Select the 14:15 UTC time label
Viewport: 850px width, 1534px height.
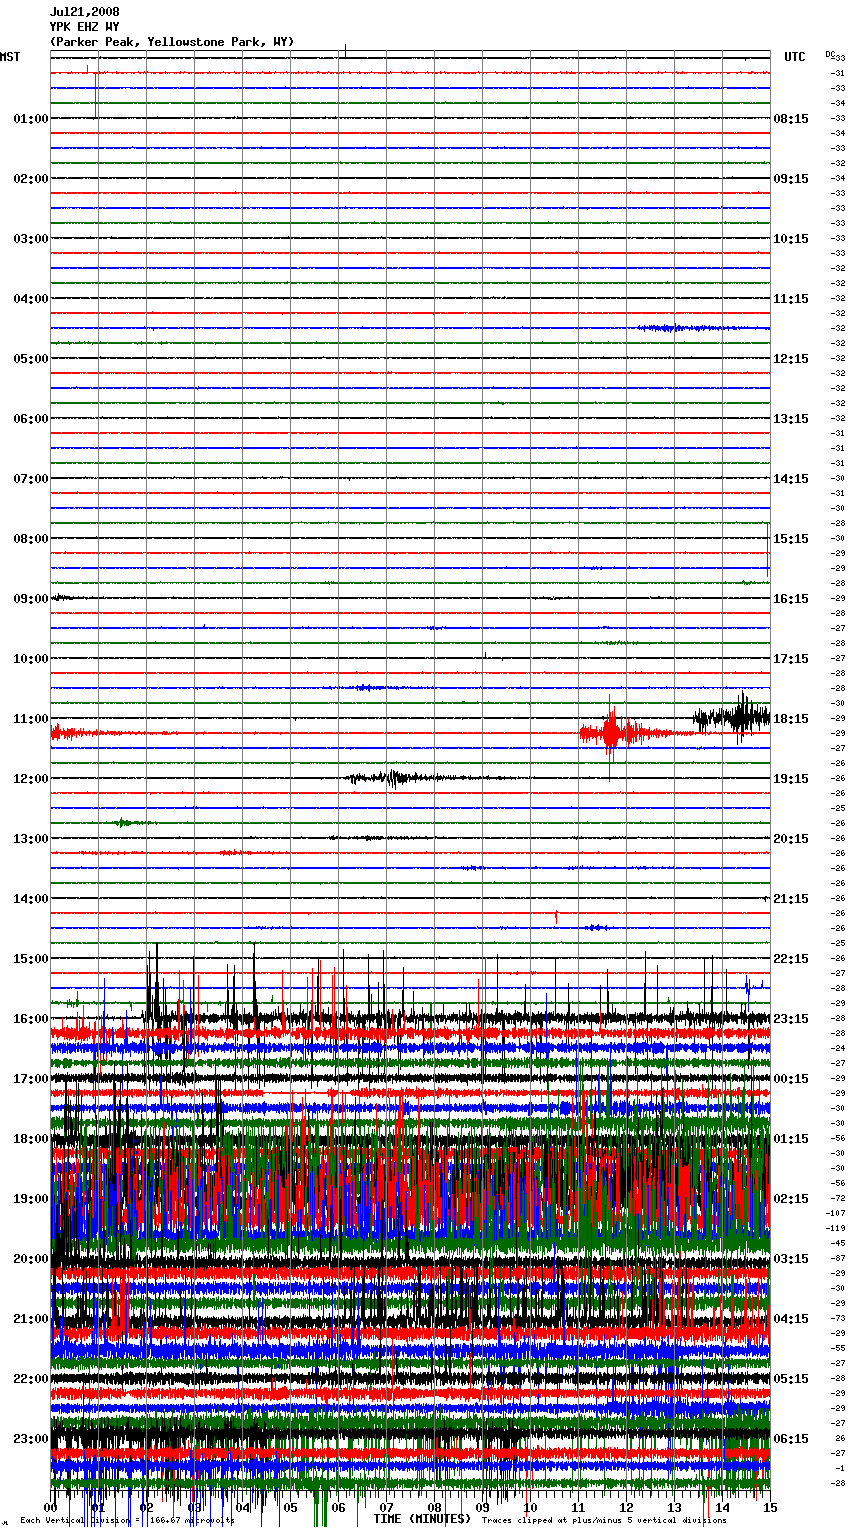click(x=791, y=479)
